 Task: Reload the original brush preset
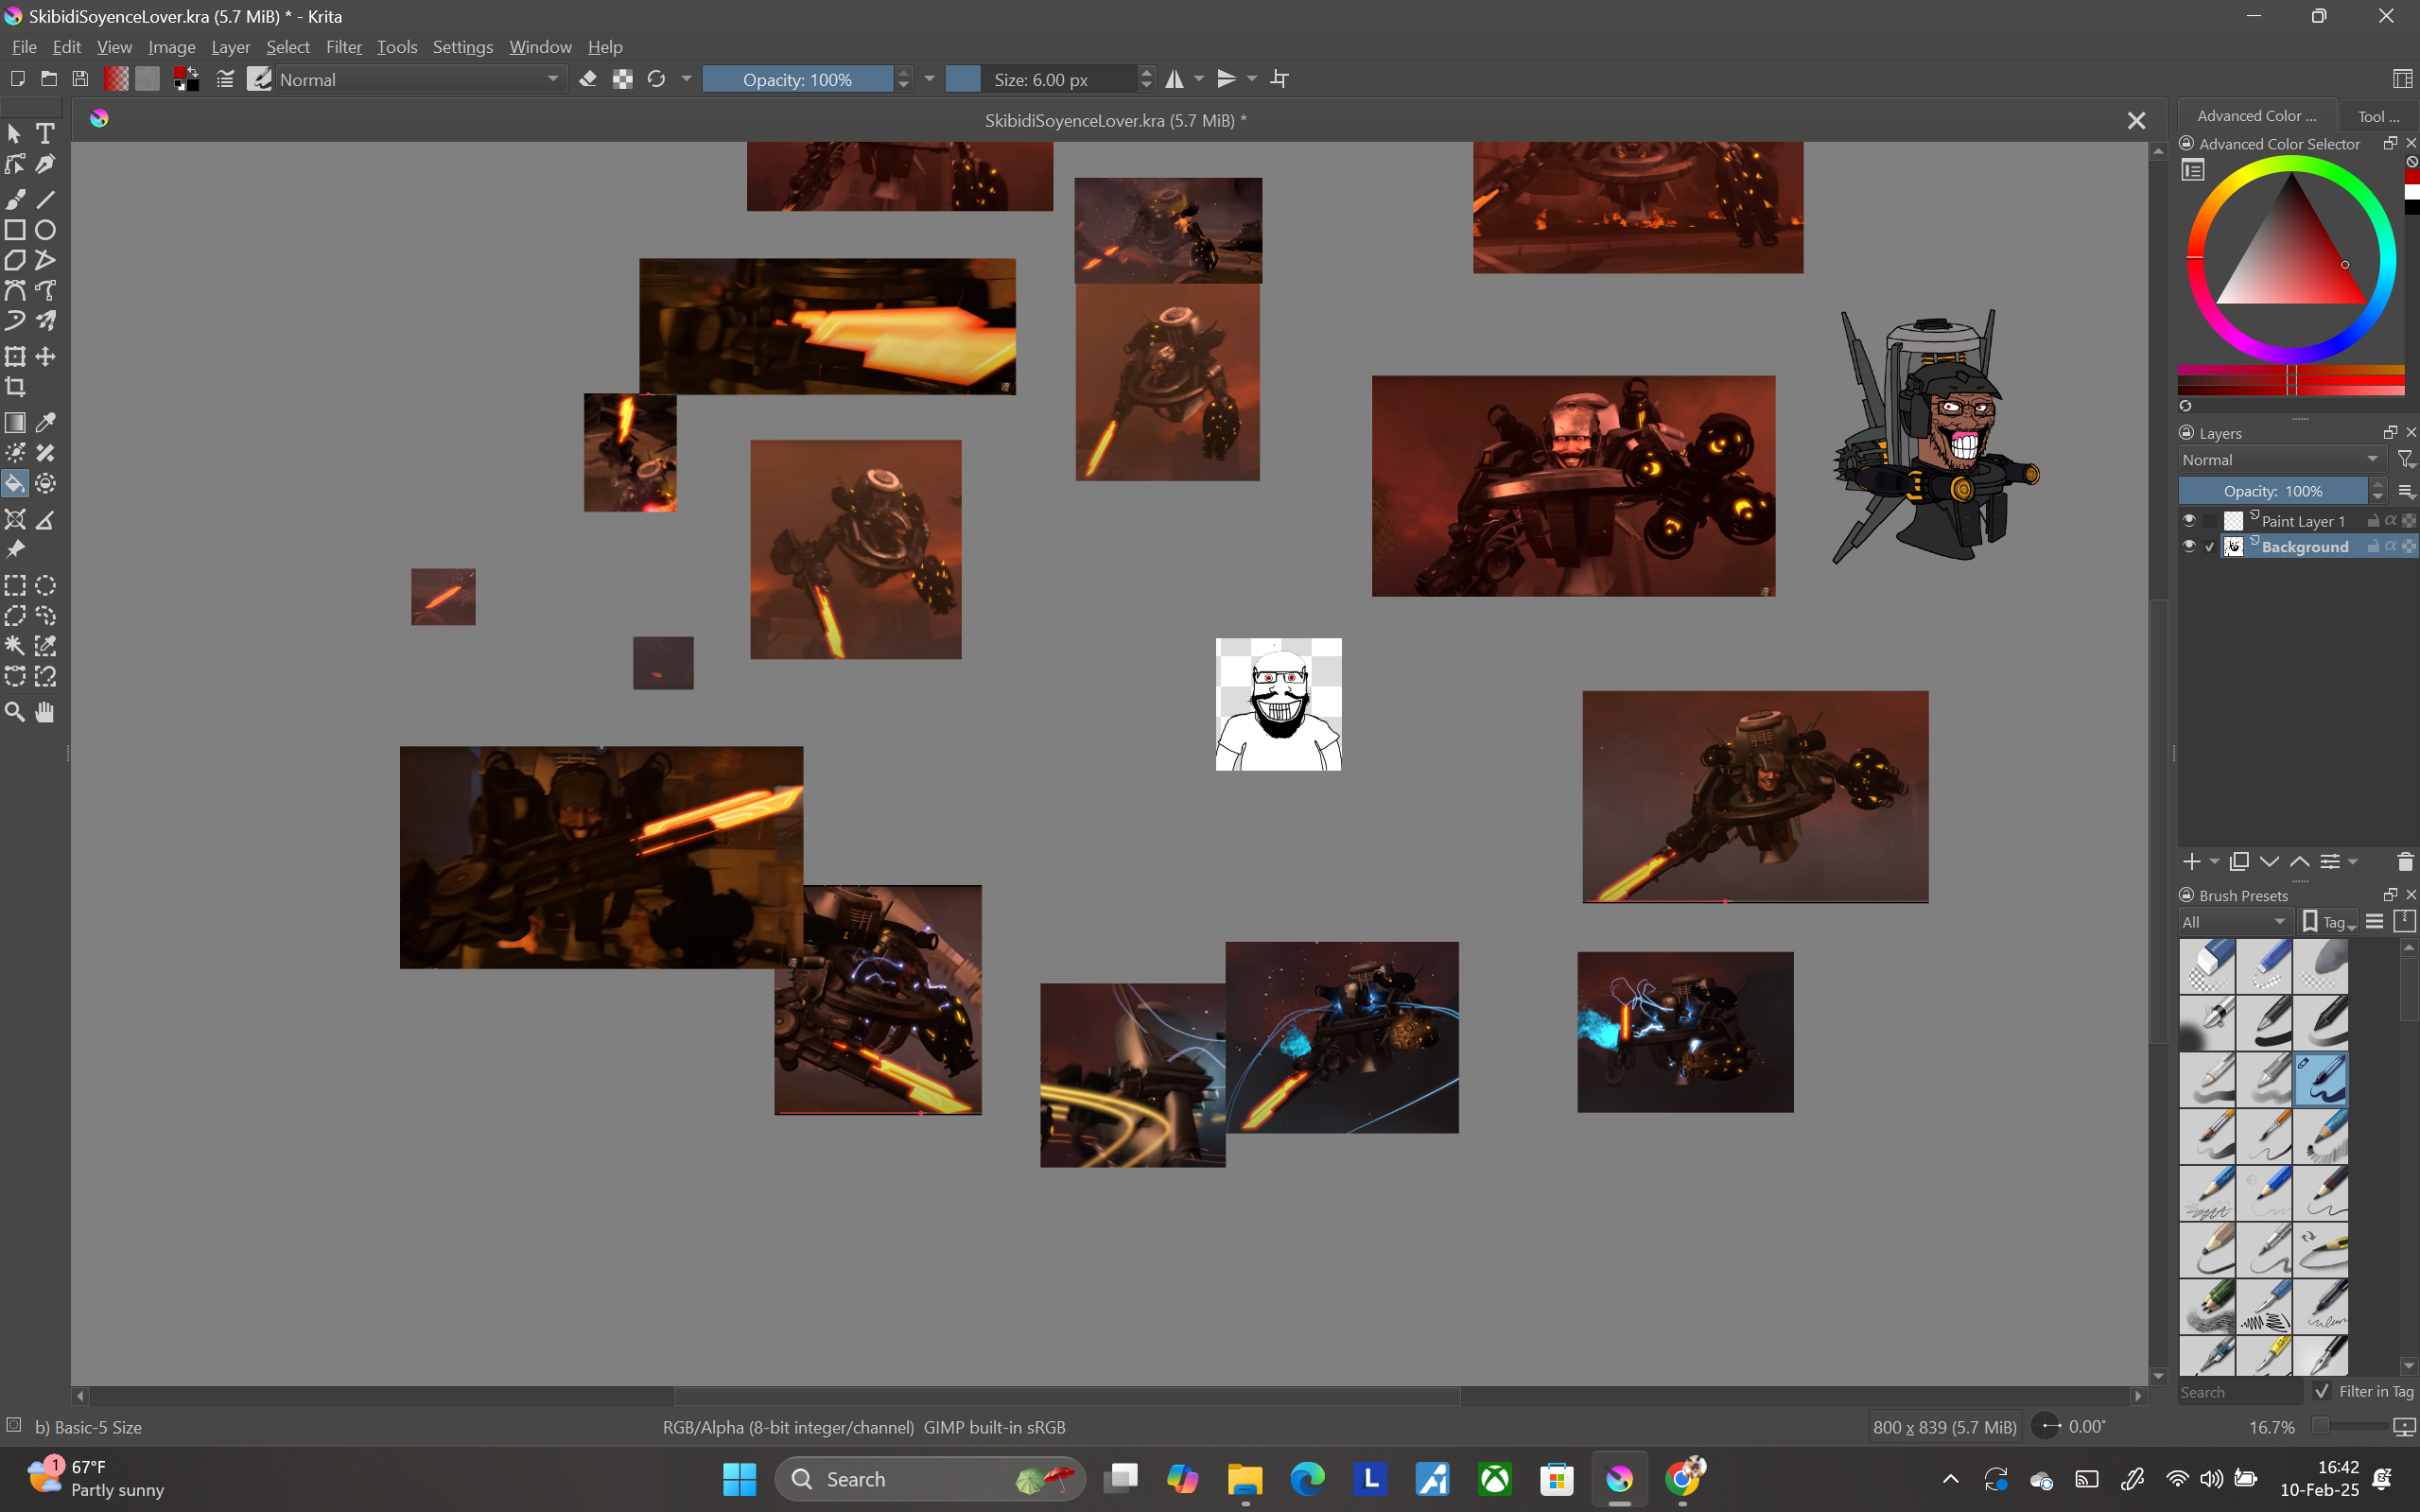[656, 79]
